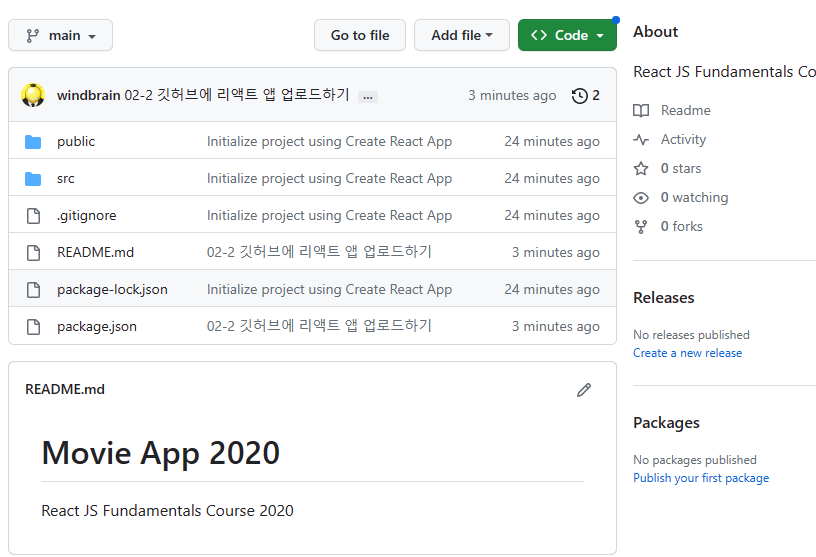Open the public folder icon
Image resolution: width=816 pixels, height=557 pixels.
[x=33, y=142]
